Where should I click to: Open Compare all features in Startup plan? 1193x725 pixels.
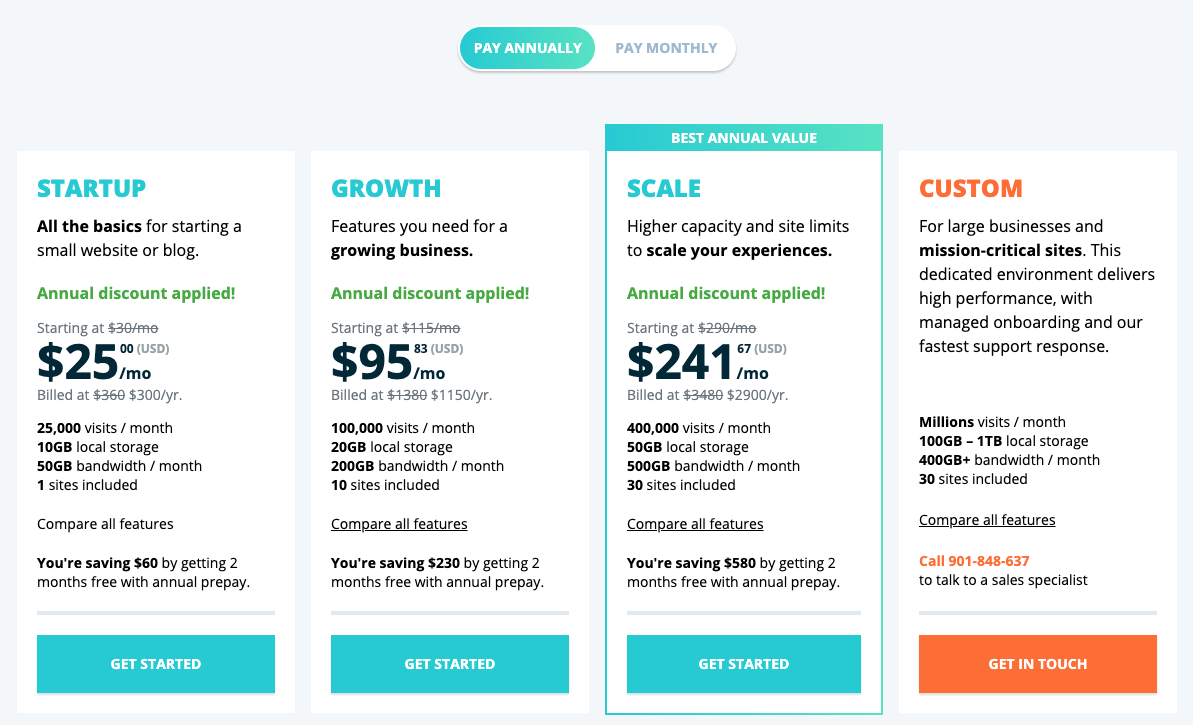point(105,523)
